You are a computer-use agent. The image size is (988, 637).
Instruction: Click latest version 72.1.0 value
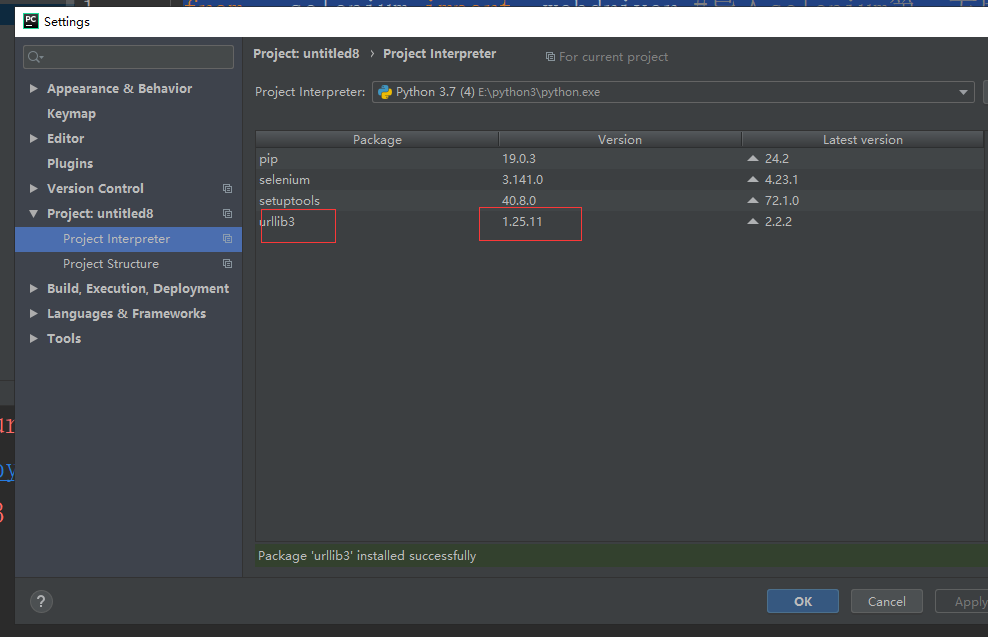(x=782, y=200)
